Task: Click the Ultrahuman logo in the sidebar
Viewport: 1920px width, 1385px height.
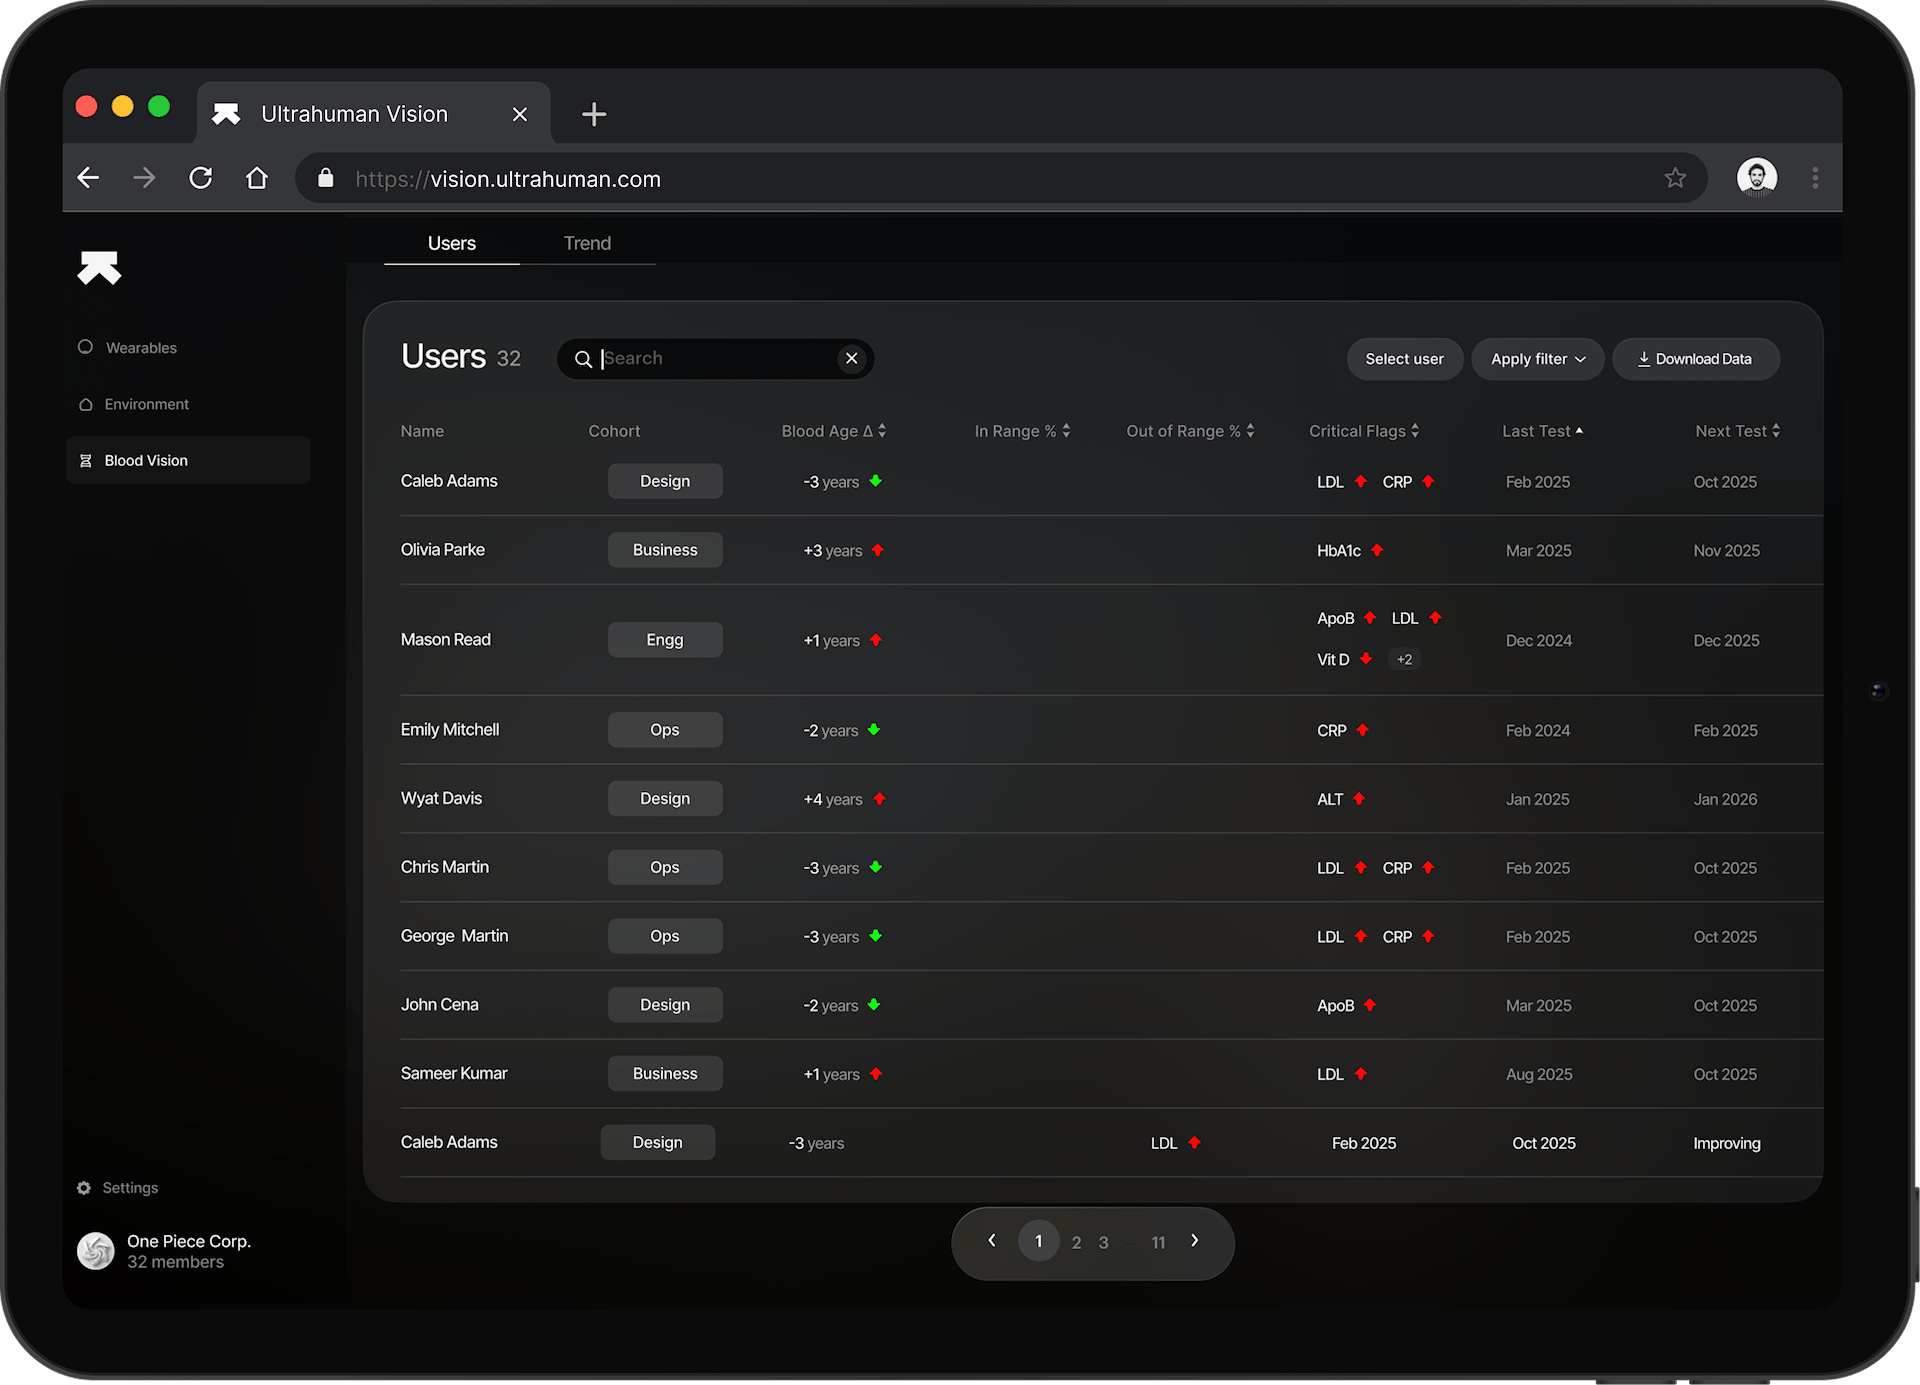Action: [99, 268]
